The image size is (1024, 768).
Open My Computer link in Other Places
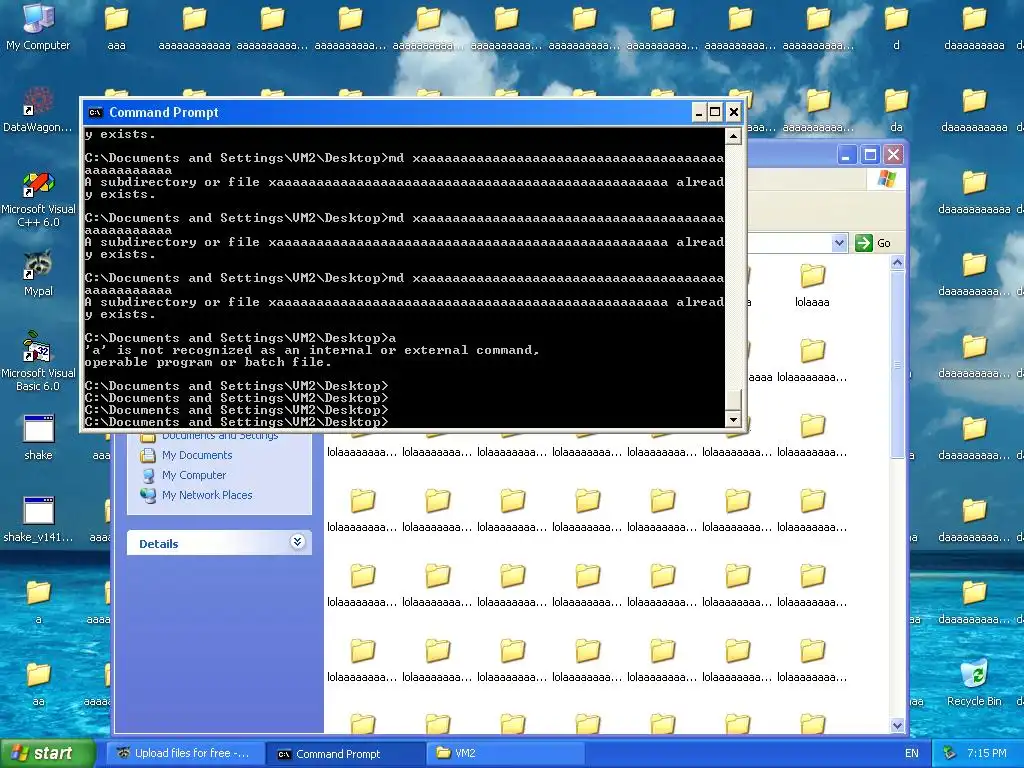click(194, 475)
